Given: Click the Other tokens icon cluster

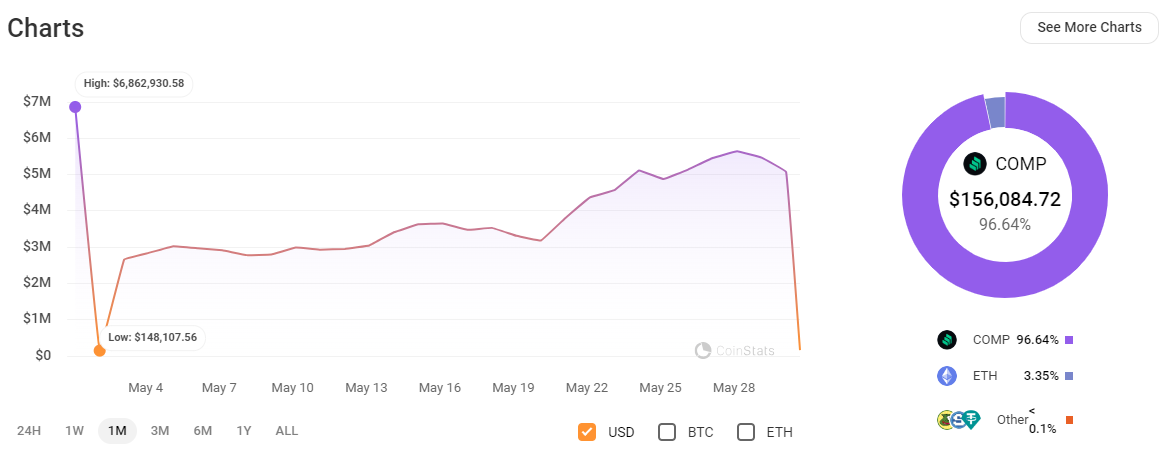Looking at the screenshot, I should 959,420.
